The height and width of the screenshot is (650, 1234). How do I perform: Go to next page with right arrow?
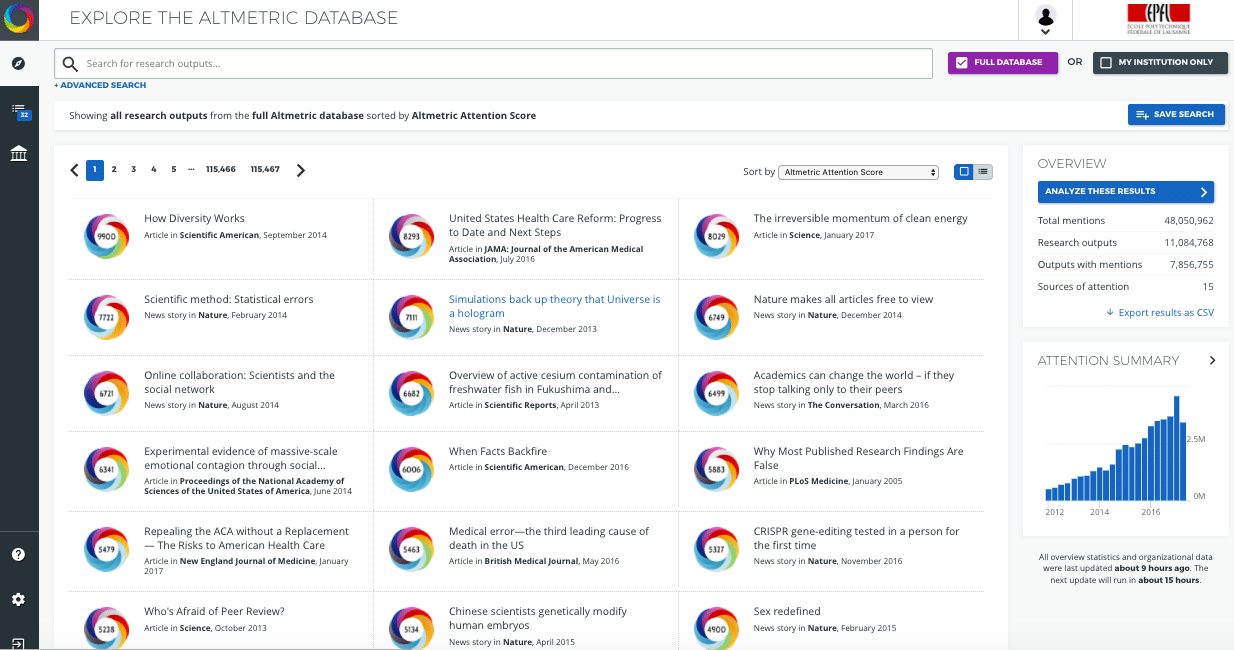(301, 170)
